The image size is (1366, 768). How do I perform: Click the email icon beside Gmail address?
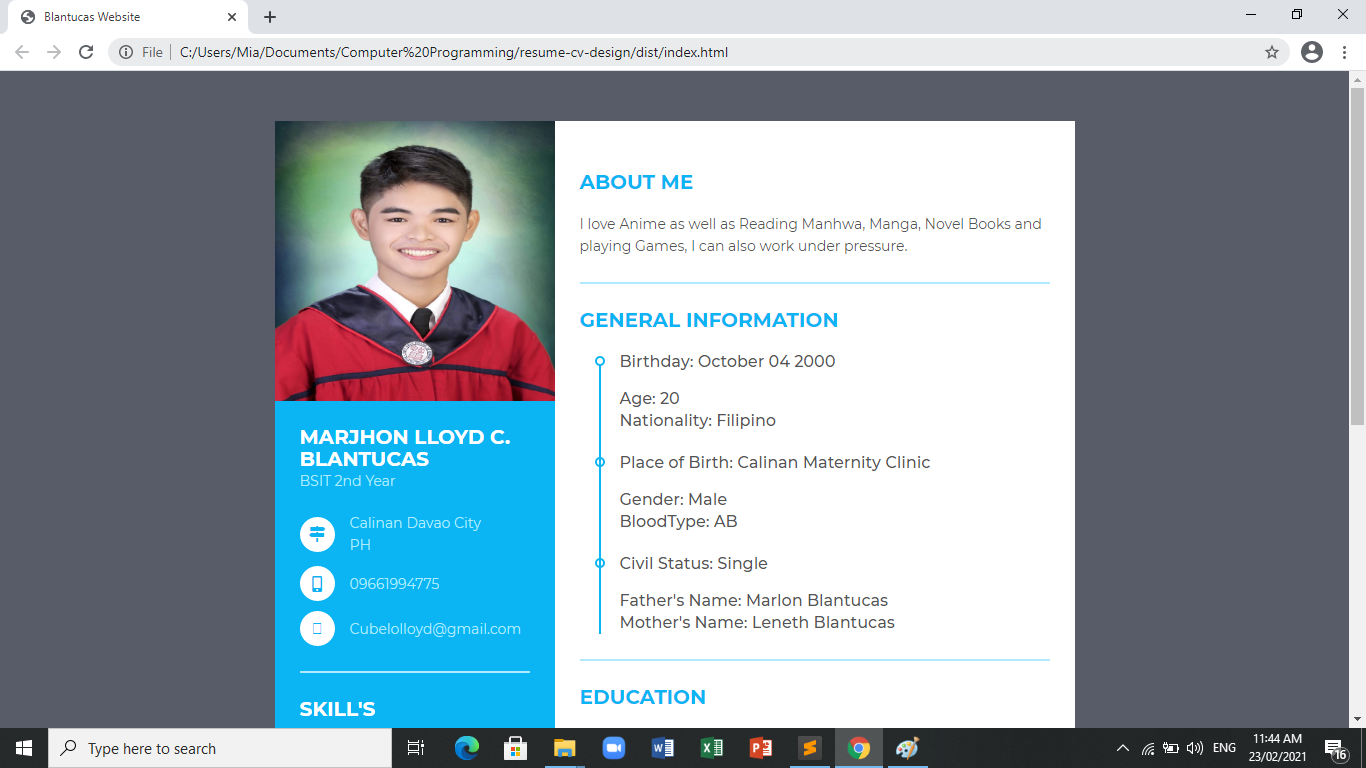[317, 629]
